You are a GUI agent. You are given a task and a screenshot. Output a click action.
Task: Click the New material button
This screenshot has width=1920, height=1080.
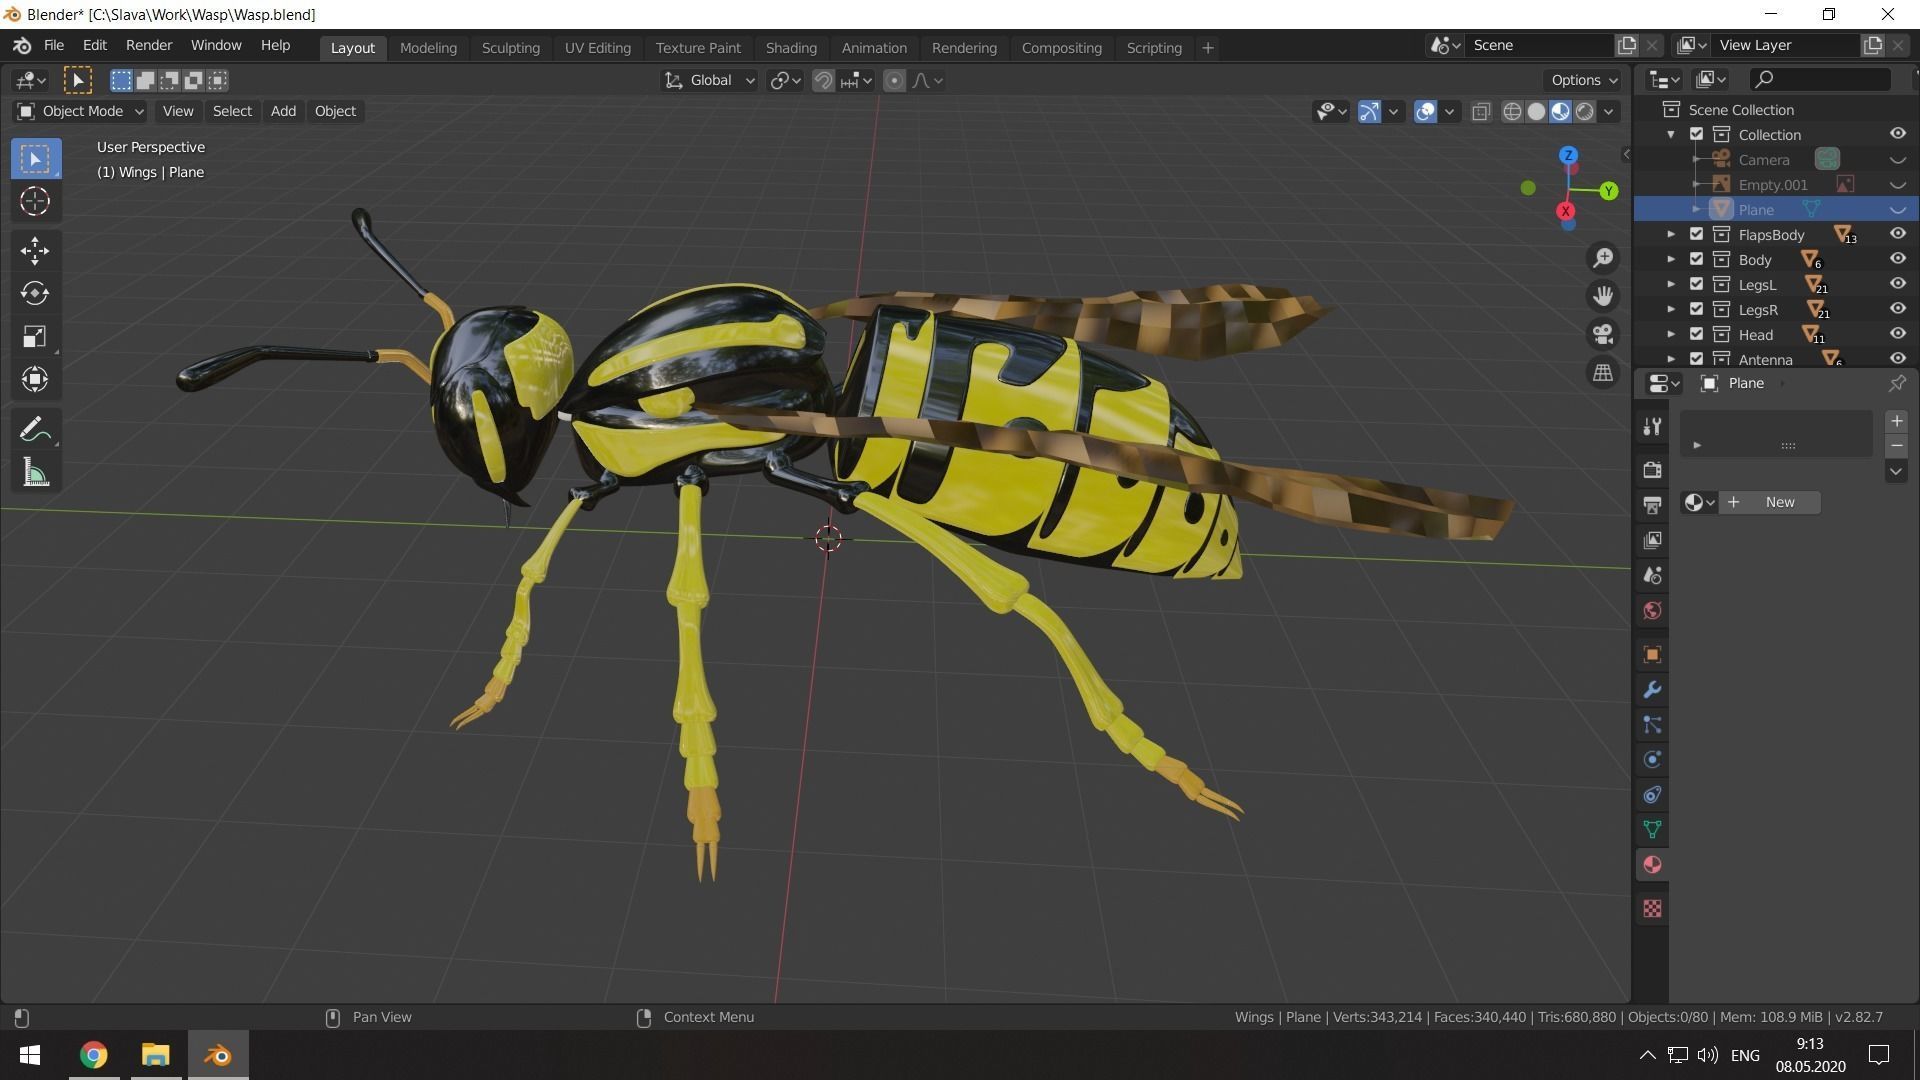(1770, 502)
